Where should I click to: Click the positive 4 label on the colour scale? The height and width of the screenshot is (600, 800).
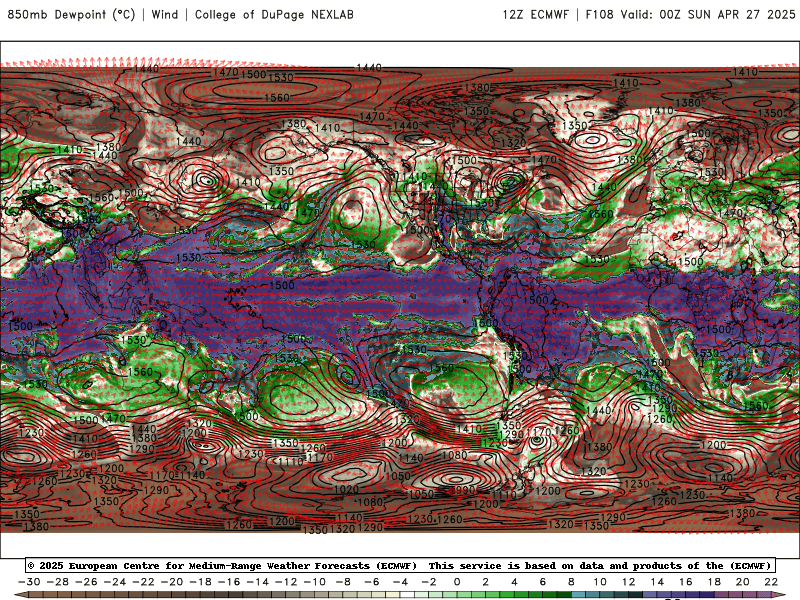pyautogui.click(x=514, y=582)
